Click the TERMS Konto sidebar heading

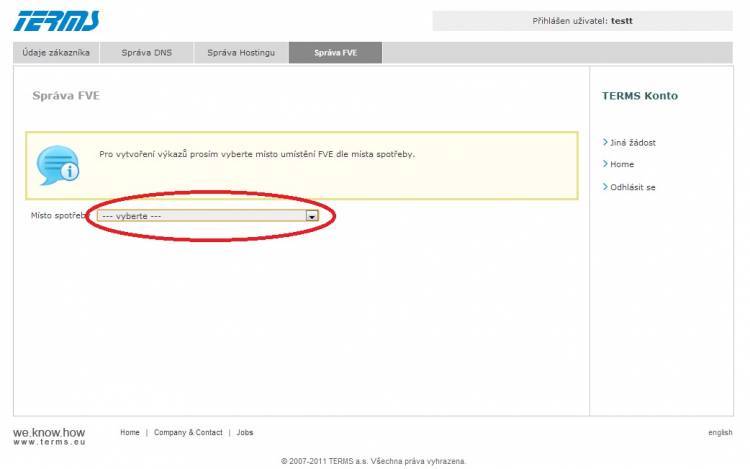tap(640, 96)
